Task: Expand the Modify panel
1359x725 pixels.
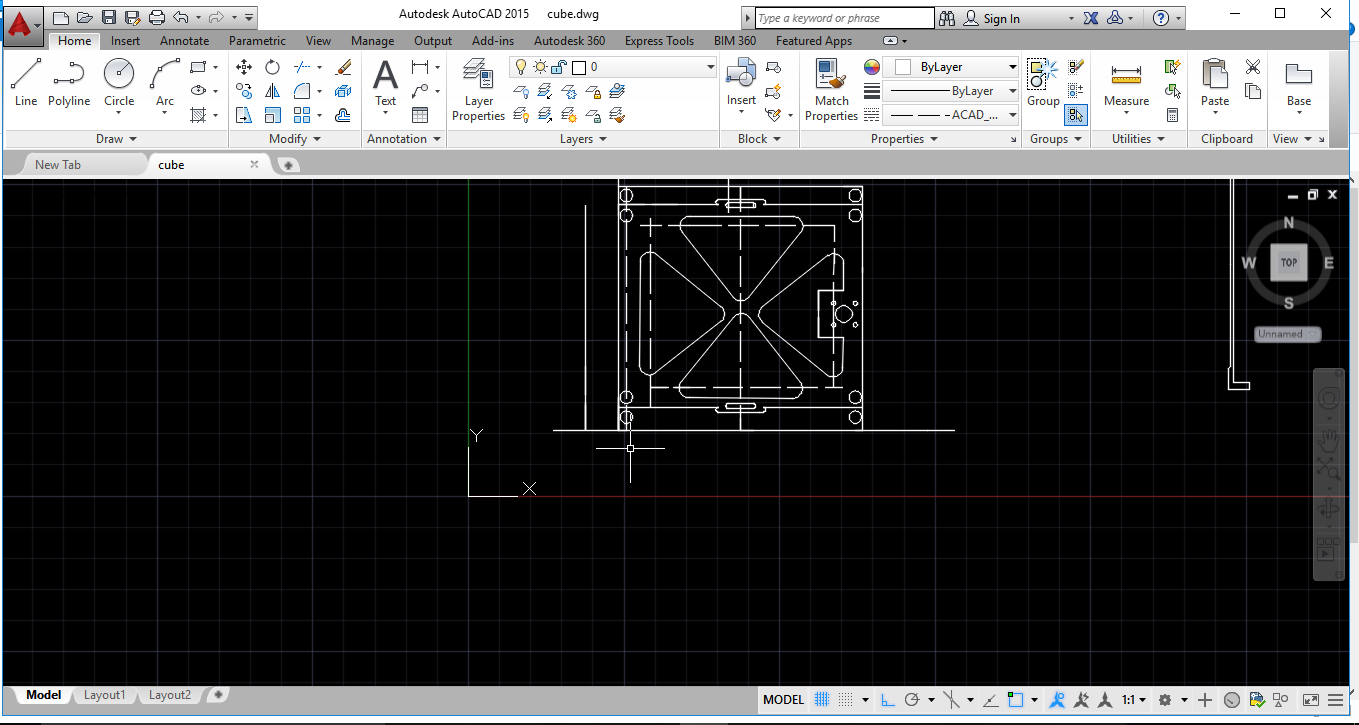Action: pyautogui.click(x=295, y=139)
